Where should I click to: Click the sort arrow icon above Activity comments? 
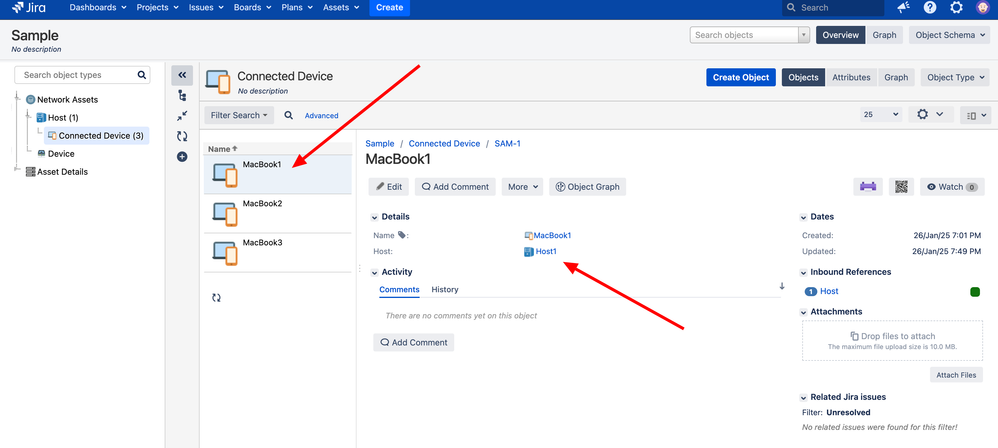click(782, 286)
